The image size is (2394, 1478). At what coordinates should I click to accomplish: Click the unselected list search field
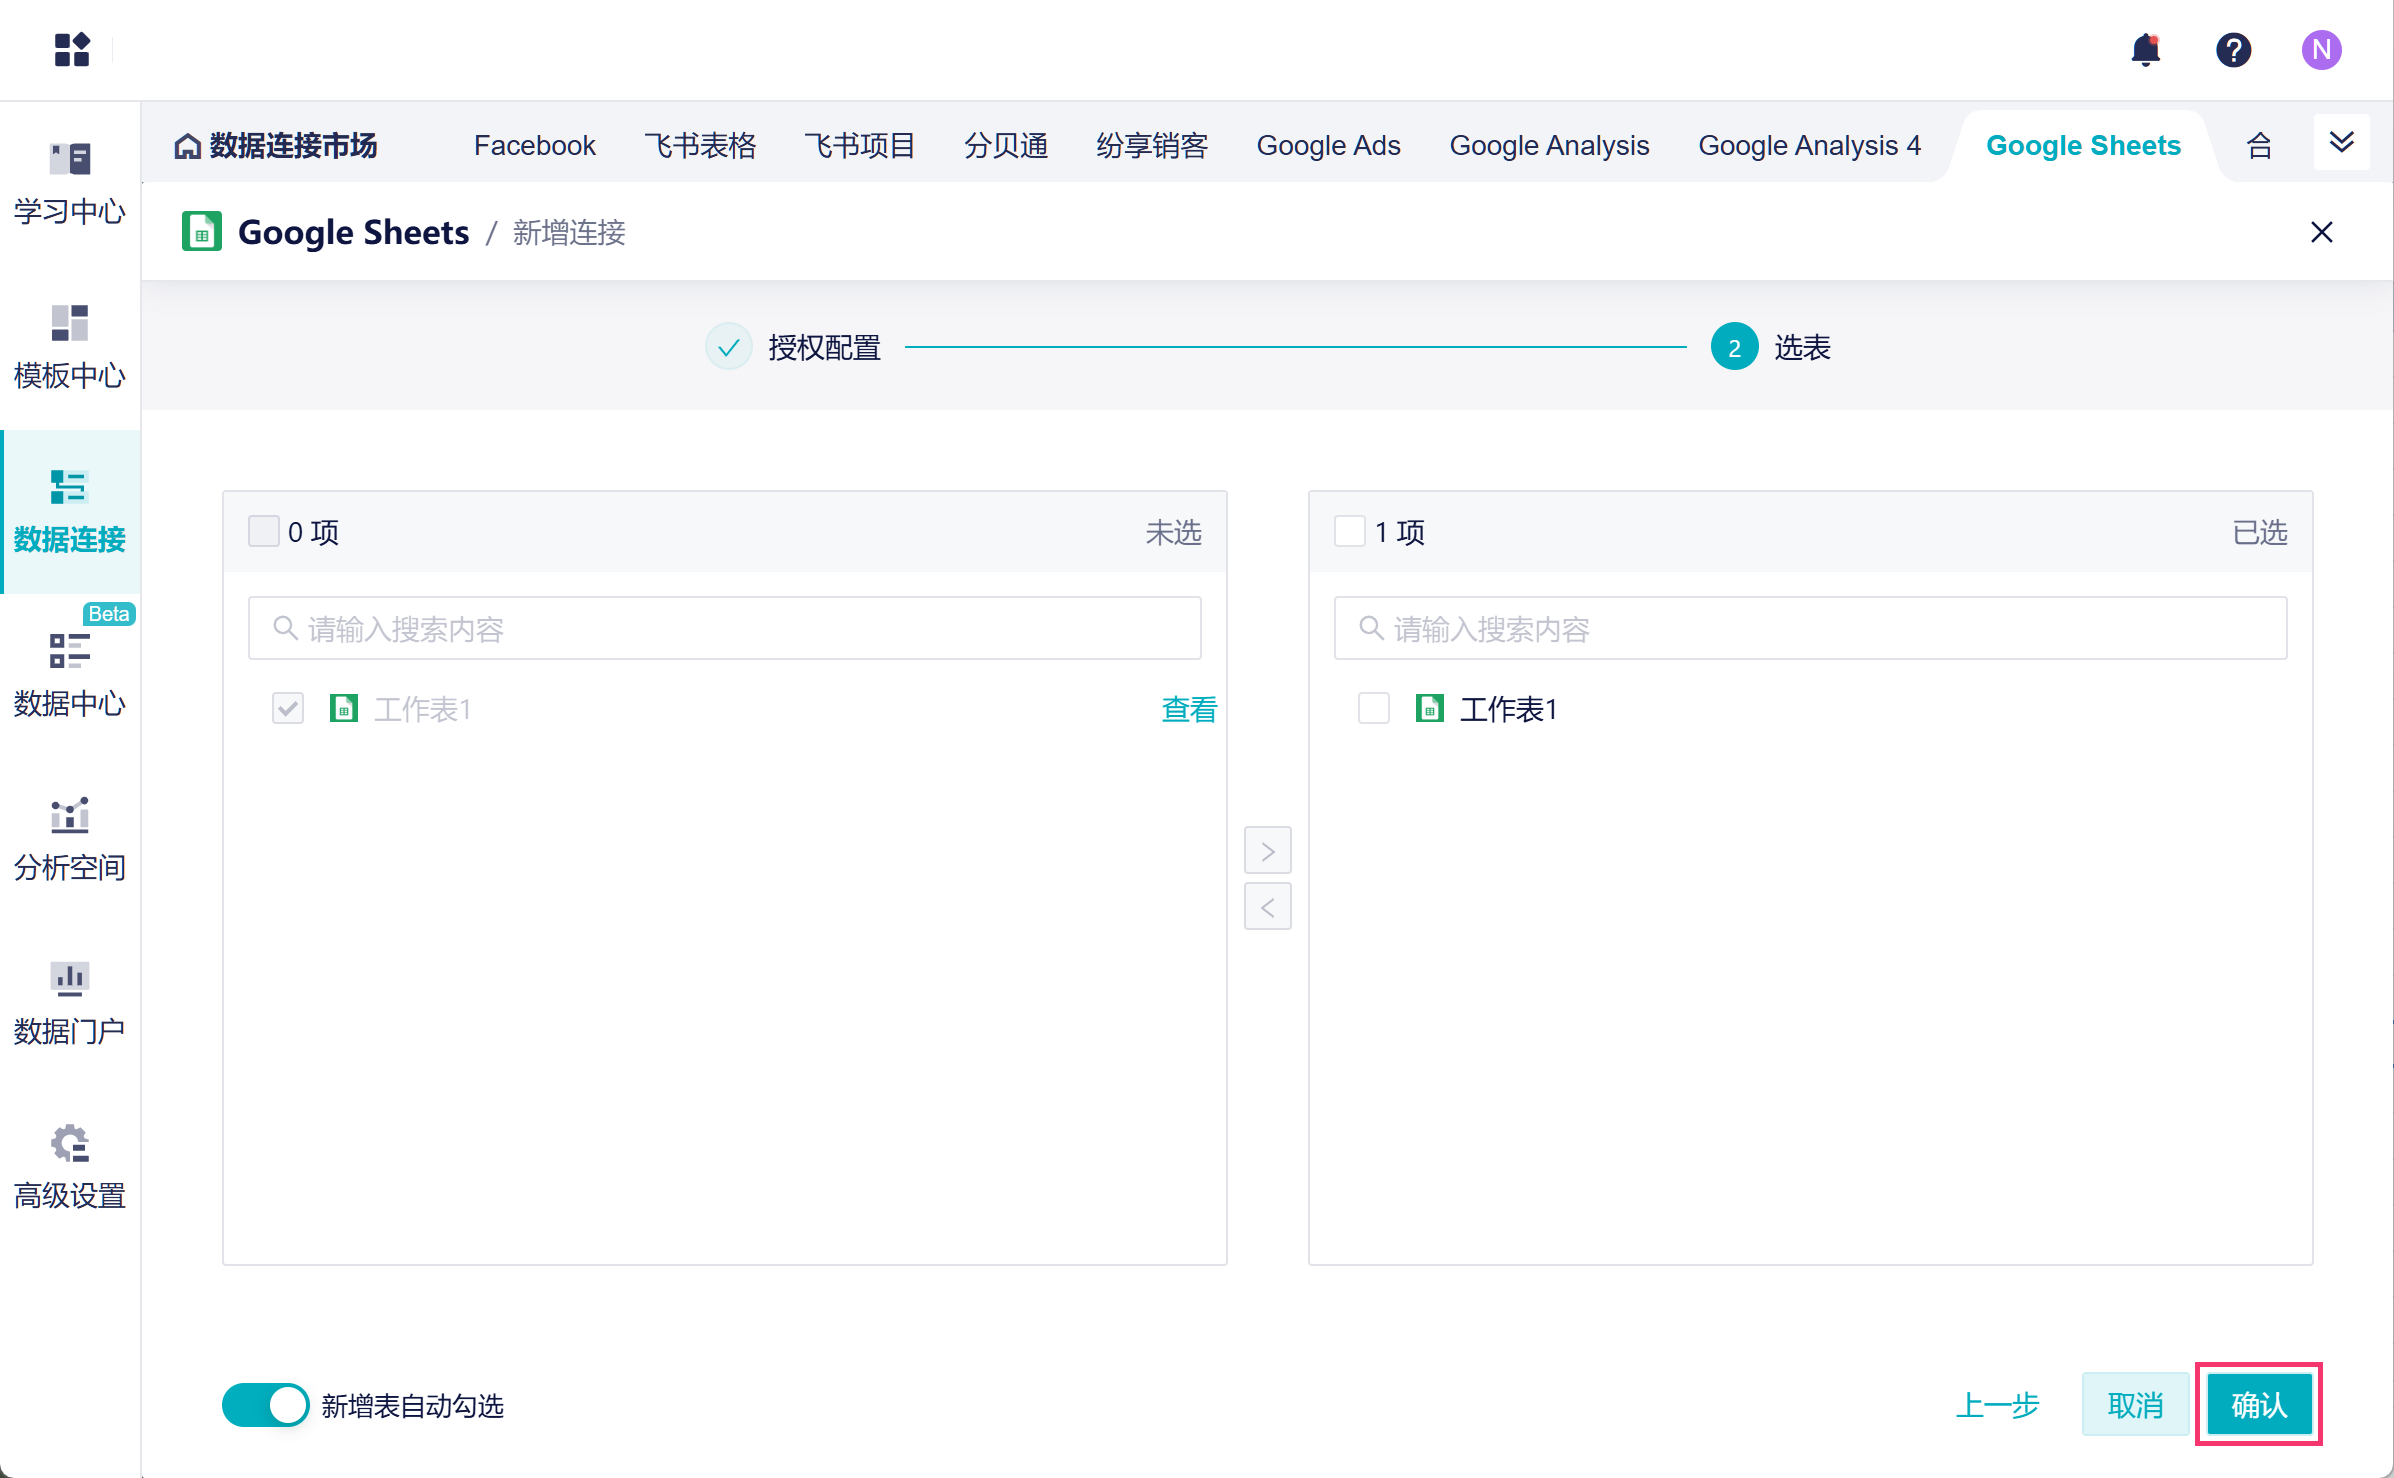pyautogui.click(x=725, y=629)
